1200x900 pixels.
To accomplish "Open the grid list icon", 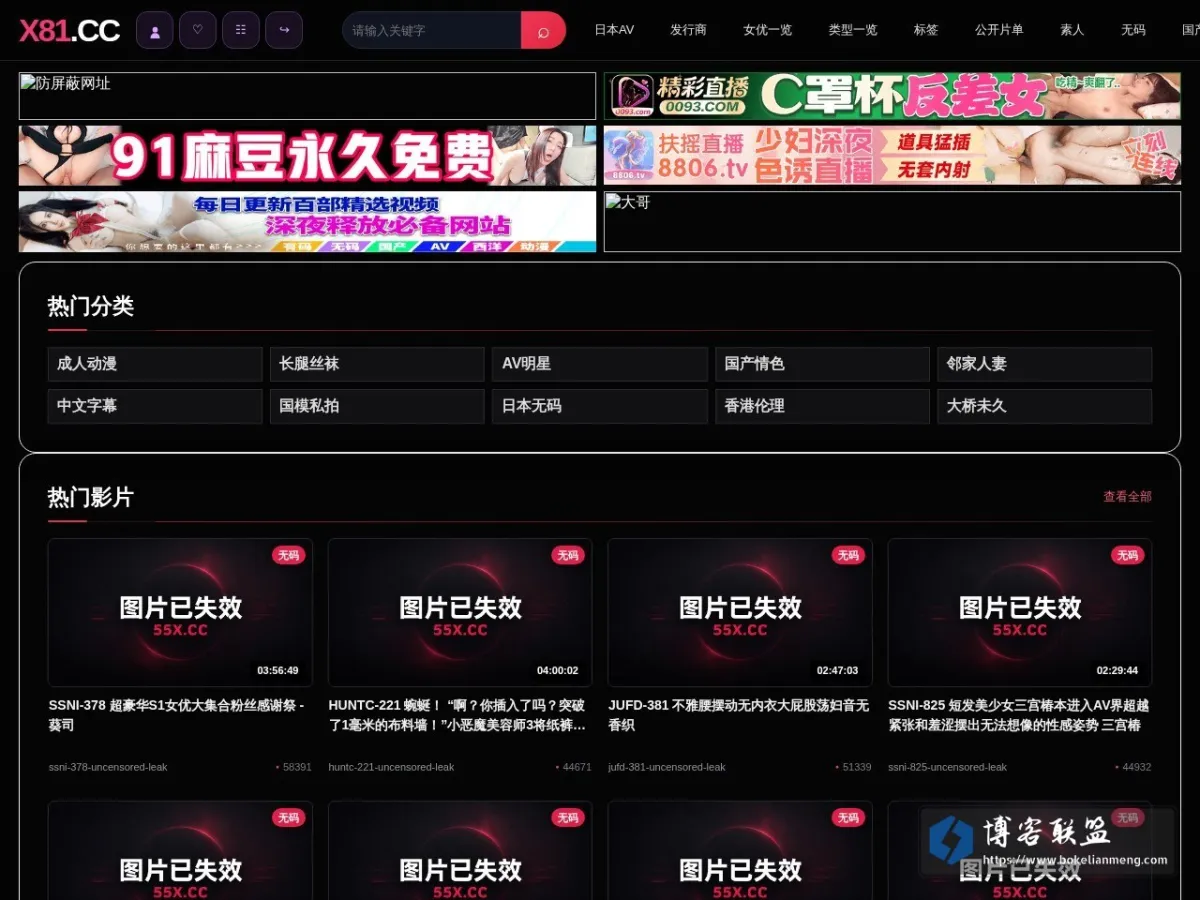I will click(x=241, y=30).
